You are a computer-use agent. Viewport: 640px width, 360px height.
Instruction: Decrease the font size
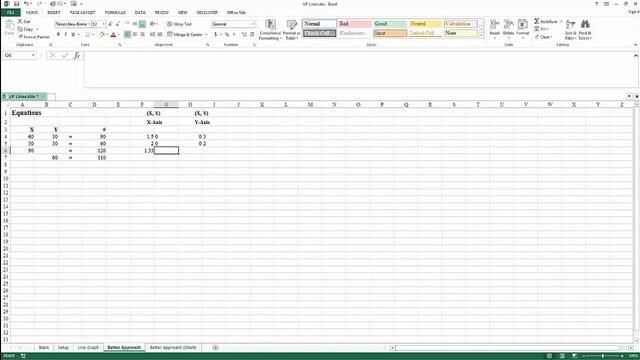[118, 24]
